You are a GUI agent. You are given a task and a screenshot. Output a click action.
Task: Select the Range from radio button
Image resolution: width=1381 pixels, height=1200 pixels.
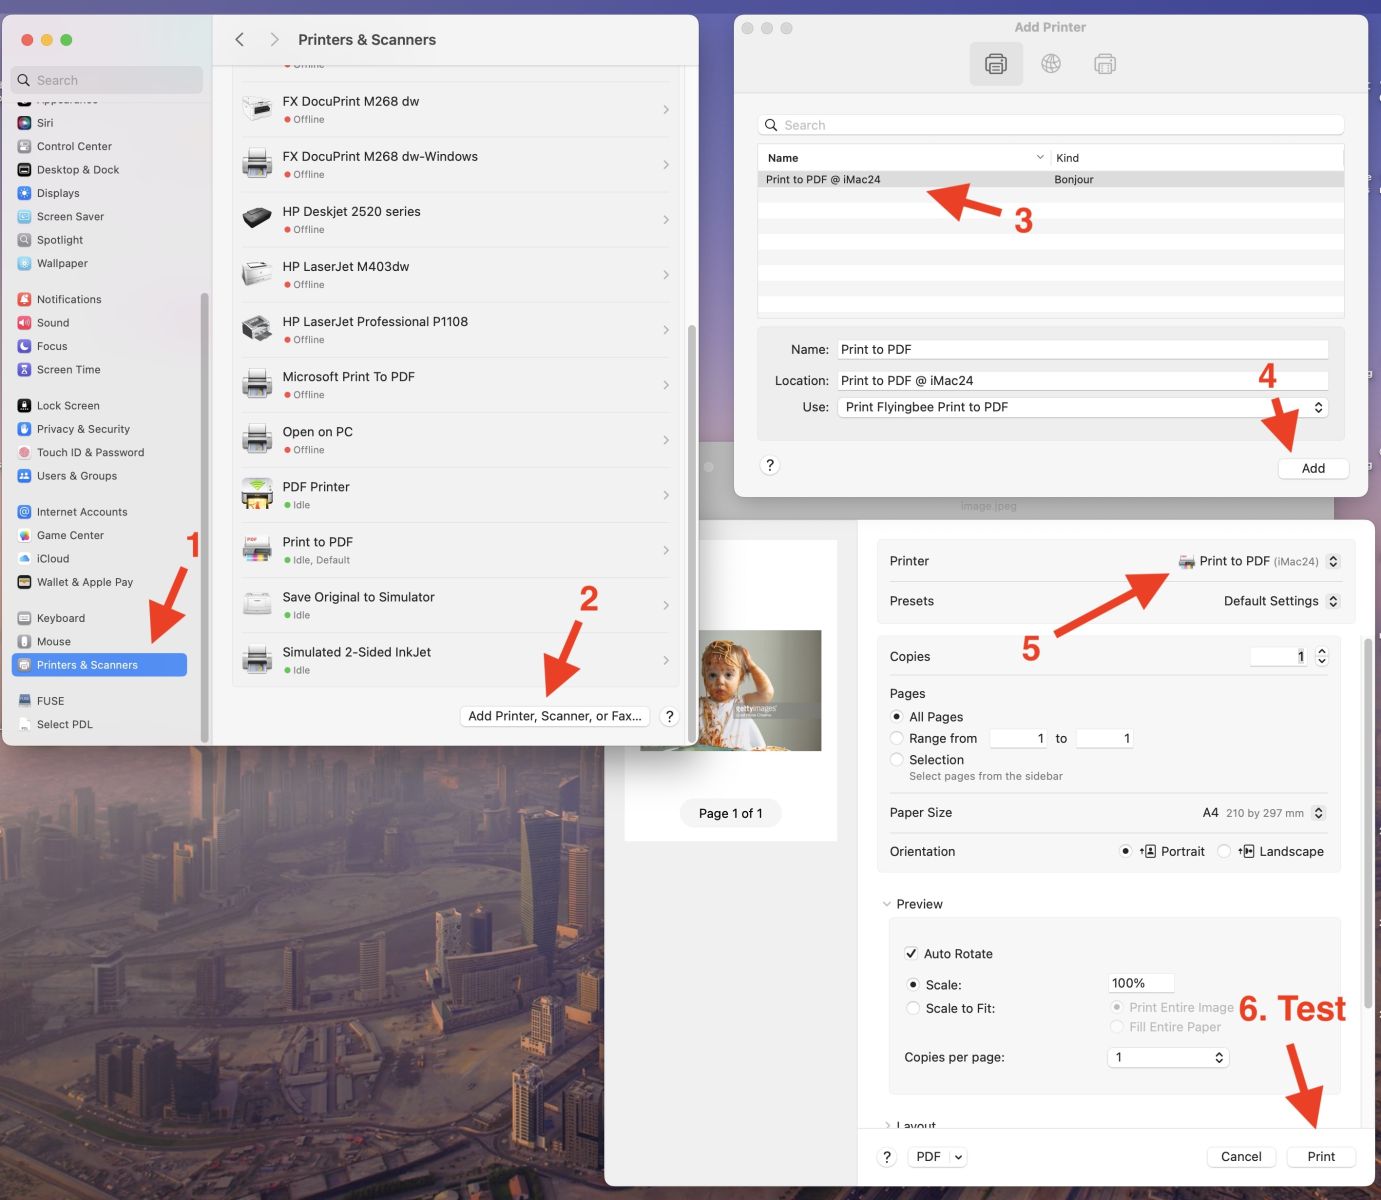click(897, 739)
